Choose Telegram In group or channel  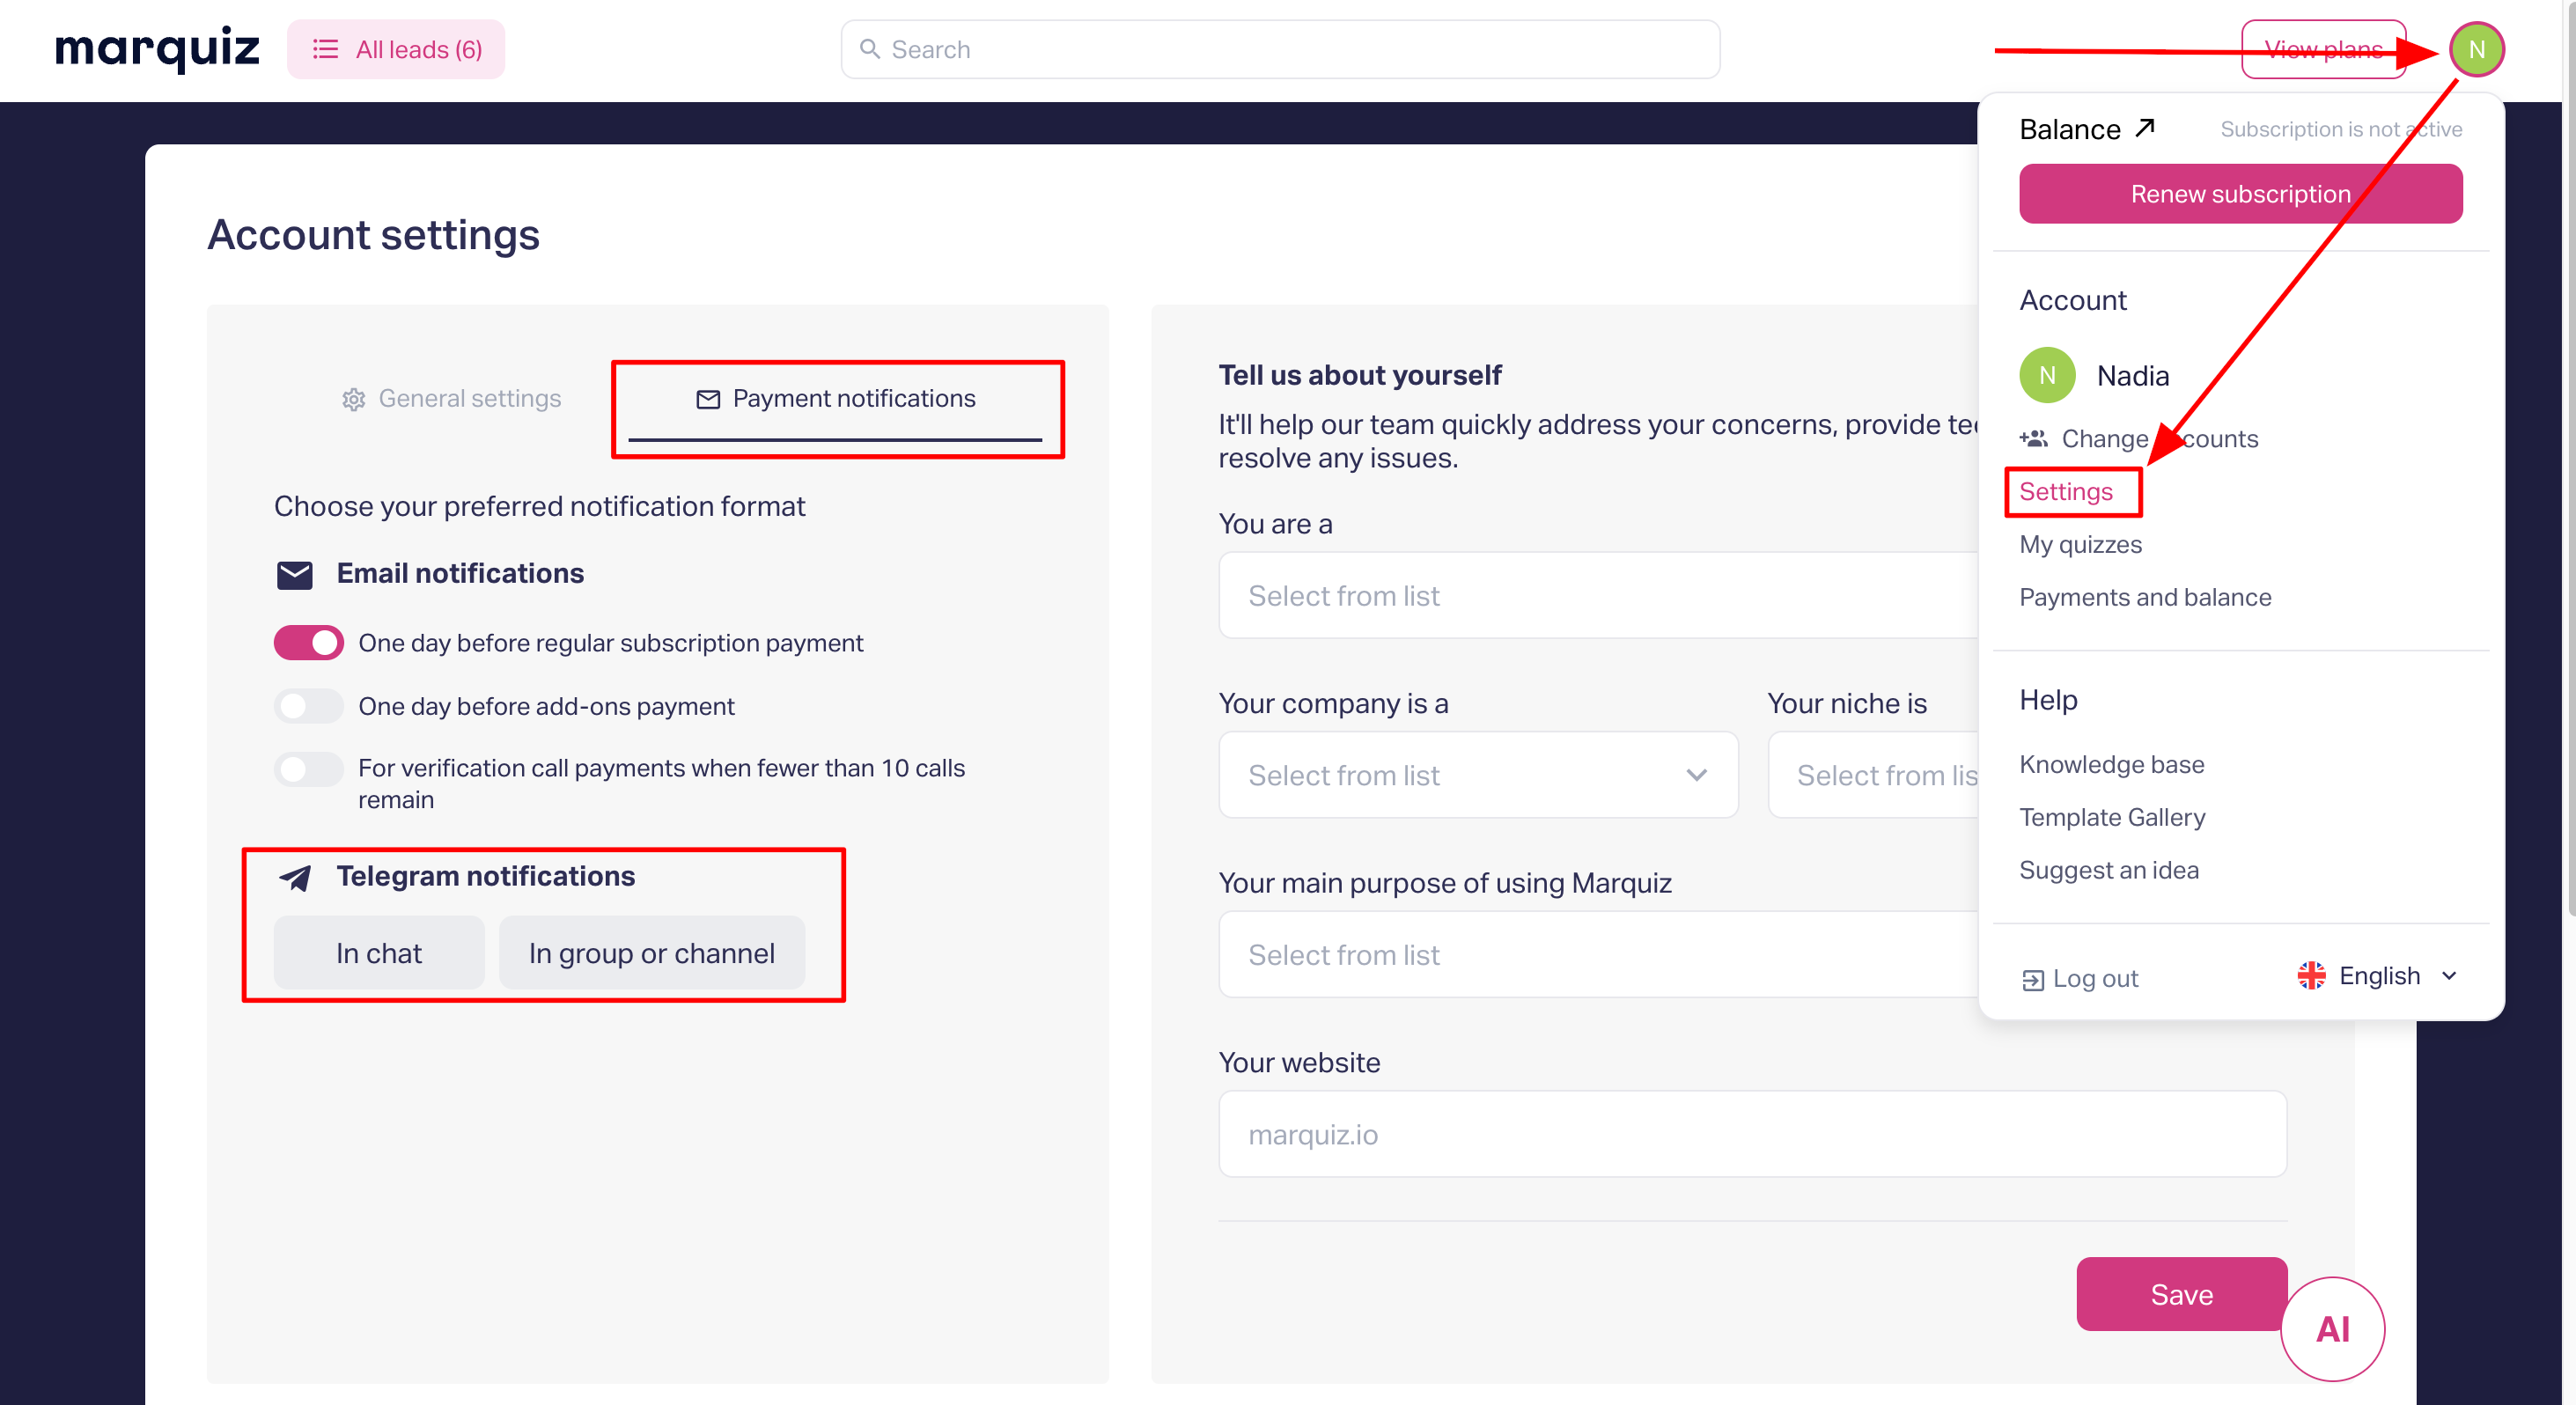coord(652,953)
